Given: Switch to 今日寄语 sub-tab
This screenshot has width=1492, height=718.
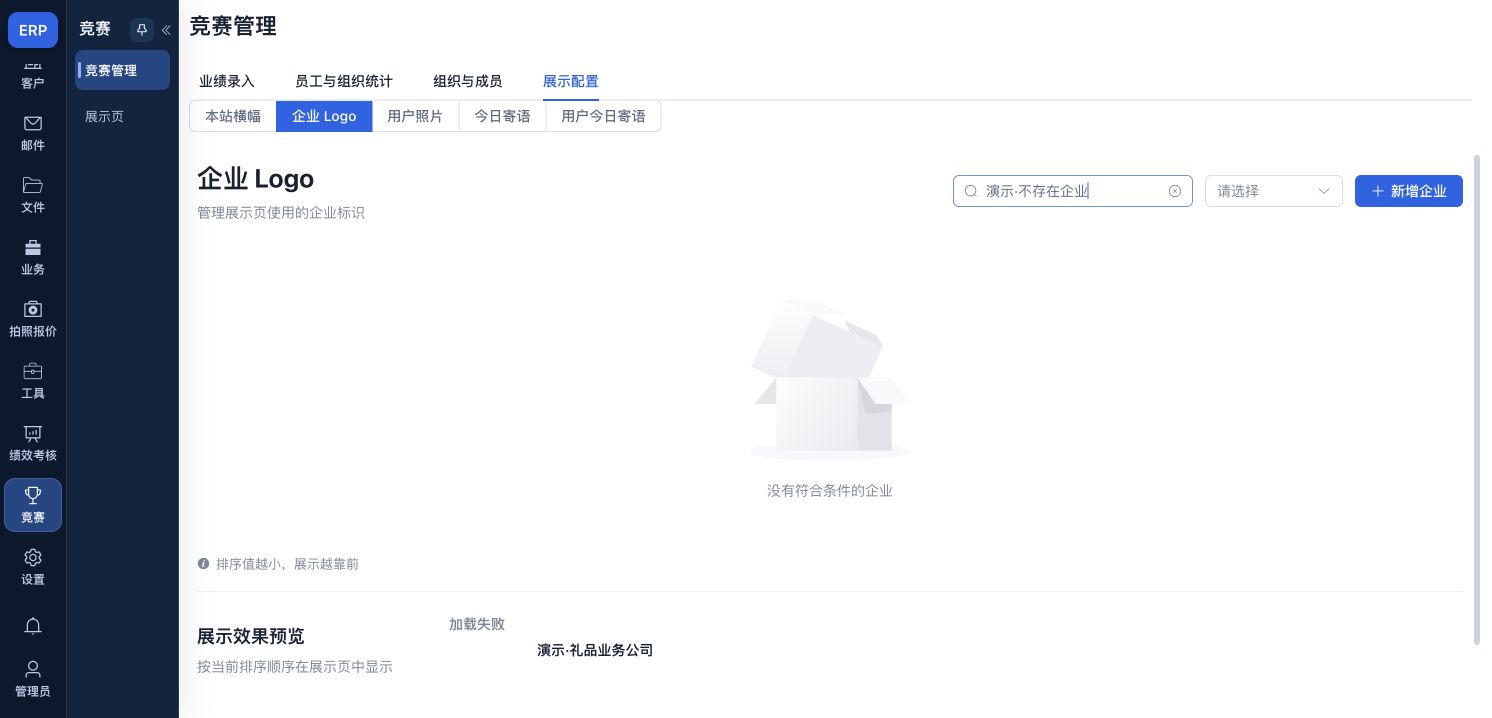Looking at the screenshot, I should [x=502, y=116].
